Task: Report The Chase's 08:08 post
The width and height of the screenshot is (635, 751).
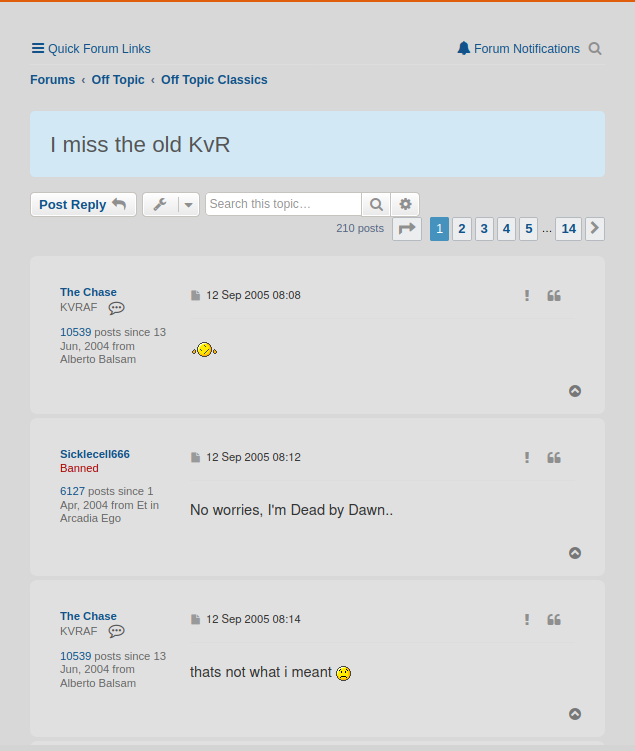Action: [527, 295]
